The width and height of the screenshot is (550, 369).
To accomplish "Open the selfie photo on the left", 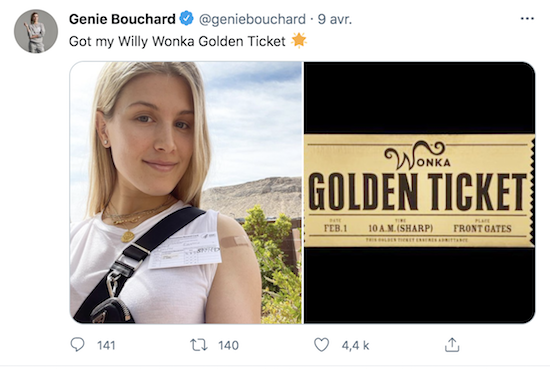I will coord(186,192).
